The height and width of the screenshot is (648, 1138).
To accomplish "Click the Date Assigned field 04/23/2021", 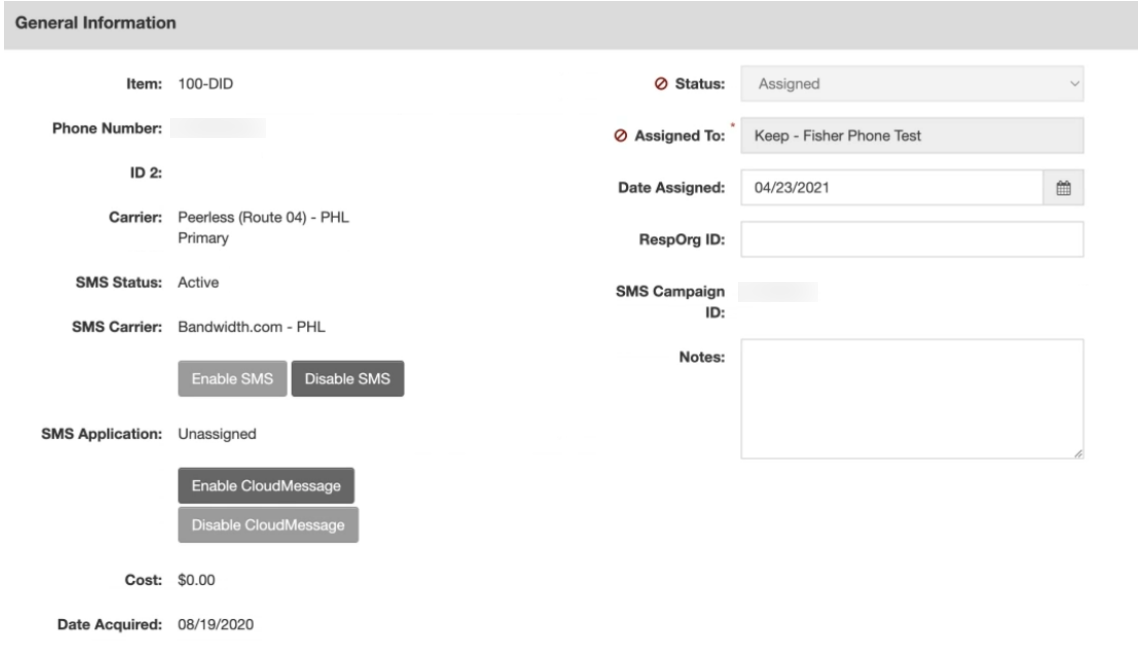I will click(x=892, y=188).
